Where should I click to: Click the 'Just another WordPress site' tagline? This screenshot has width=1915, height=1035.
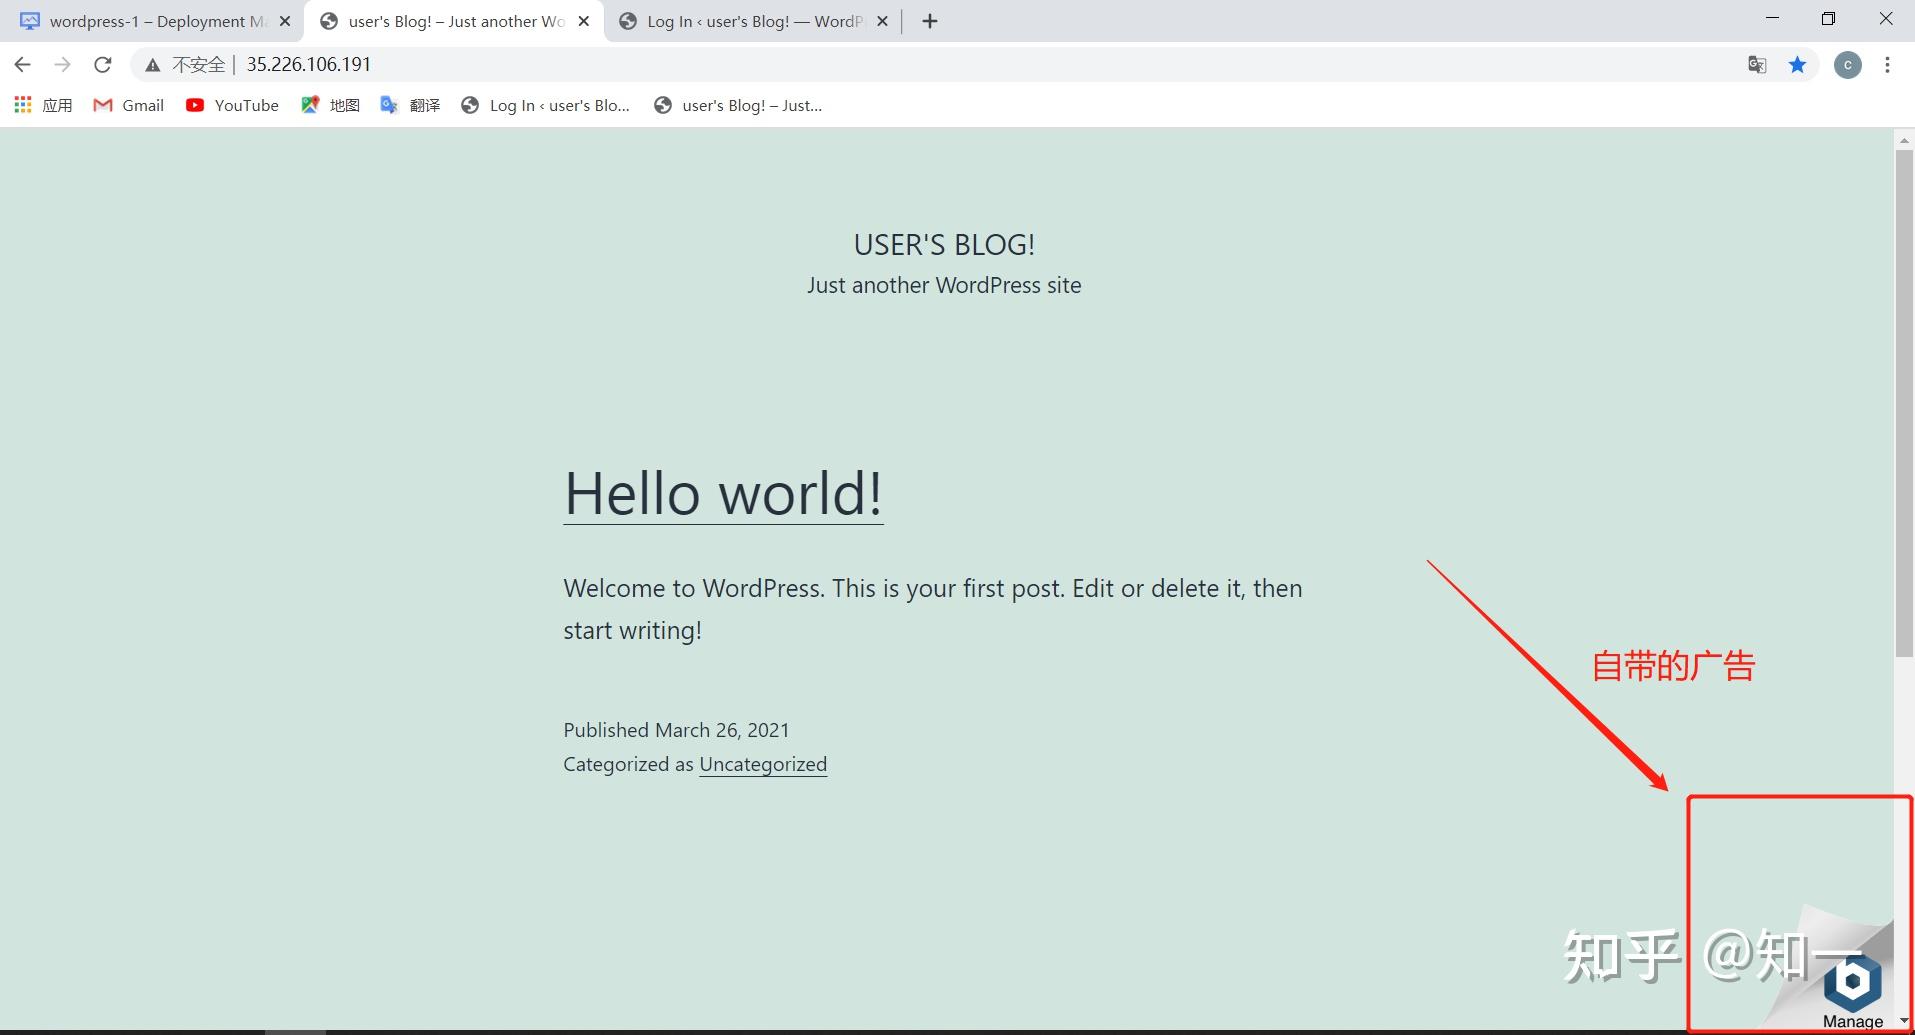tap(944, 286)
